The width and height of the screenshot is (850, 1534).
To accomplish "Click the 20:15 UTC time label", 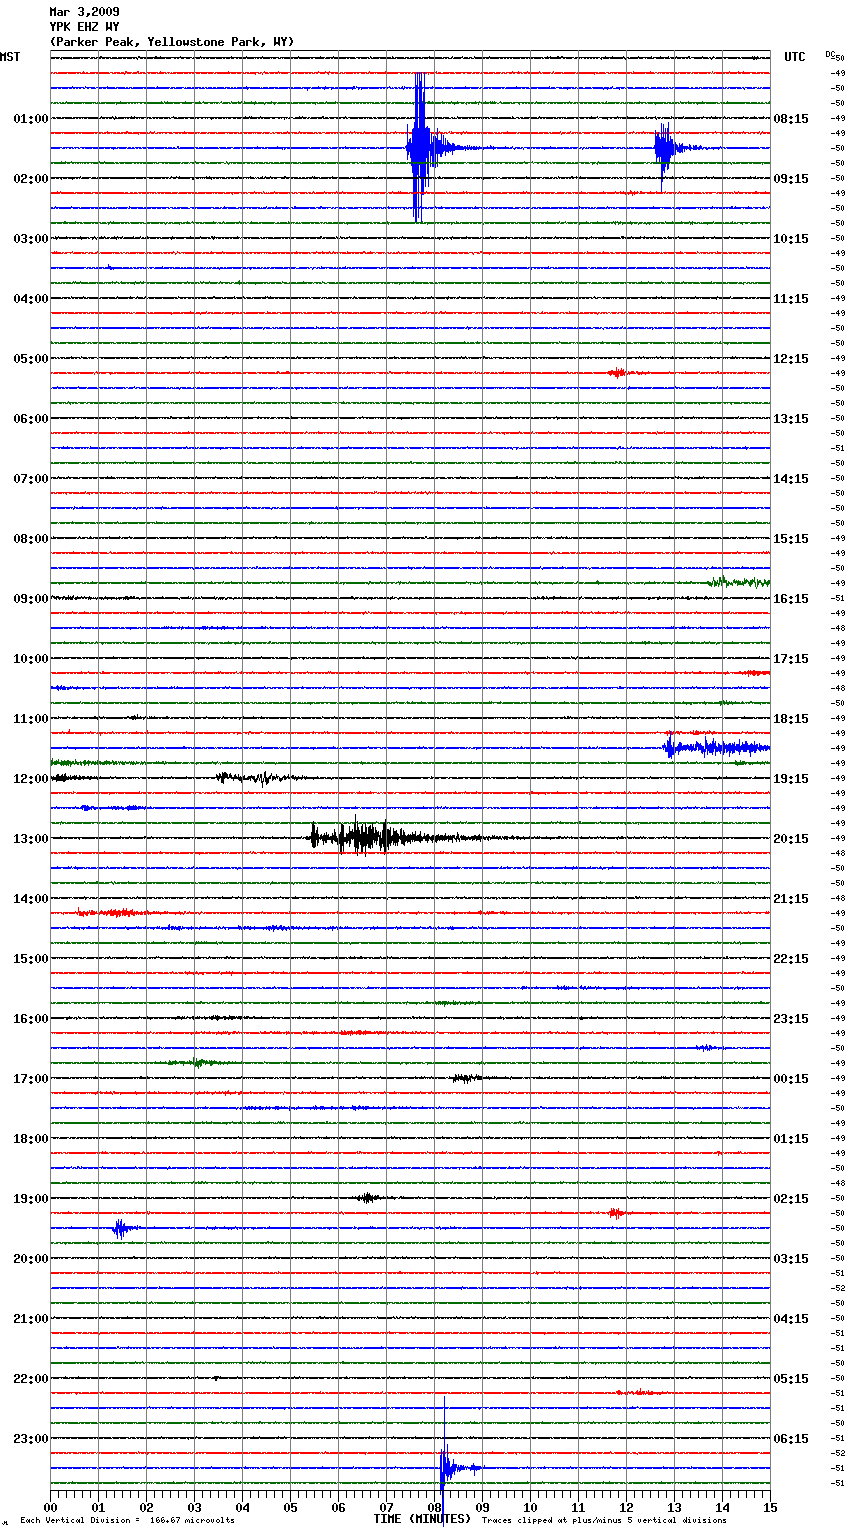I will [791, 839].
